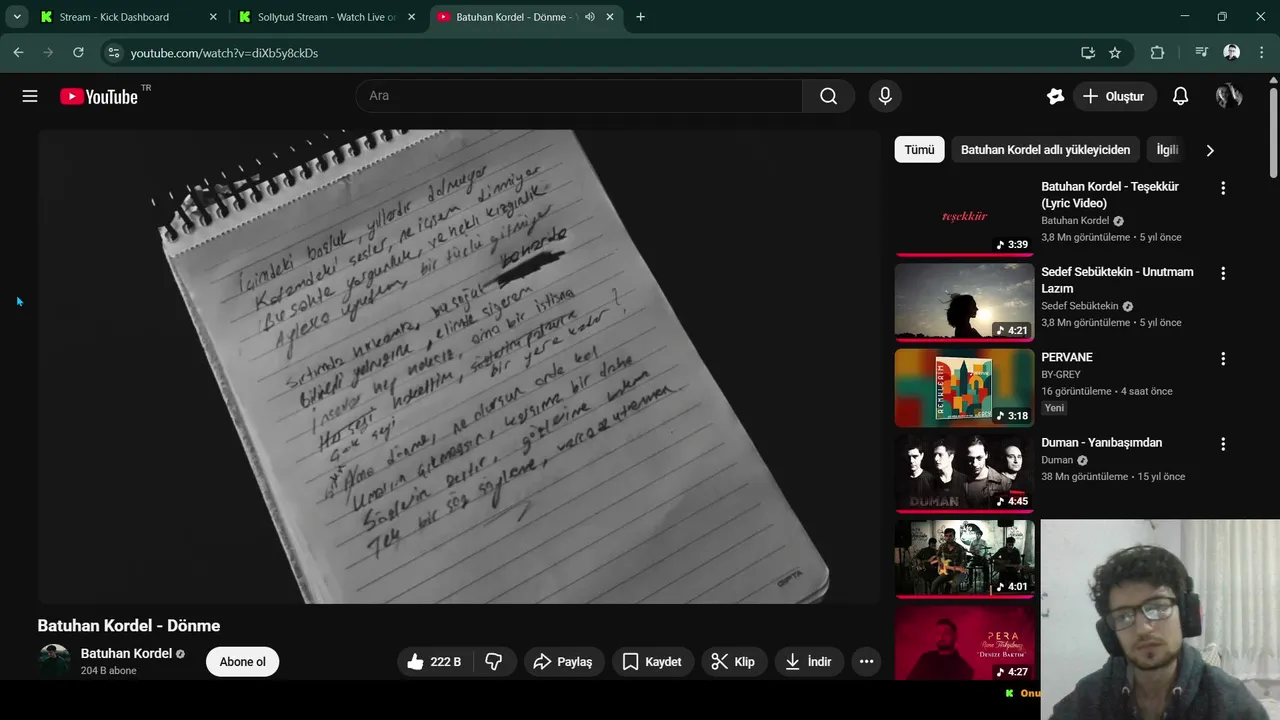Open Sedef Sebüktekin Unutmam Lazım thumbnail
The image size is (1280, 720).
[x=964, y=302]
